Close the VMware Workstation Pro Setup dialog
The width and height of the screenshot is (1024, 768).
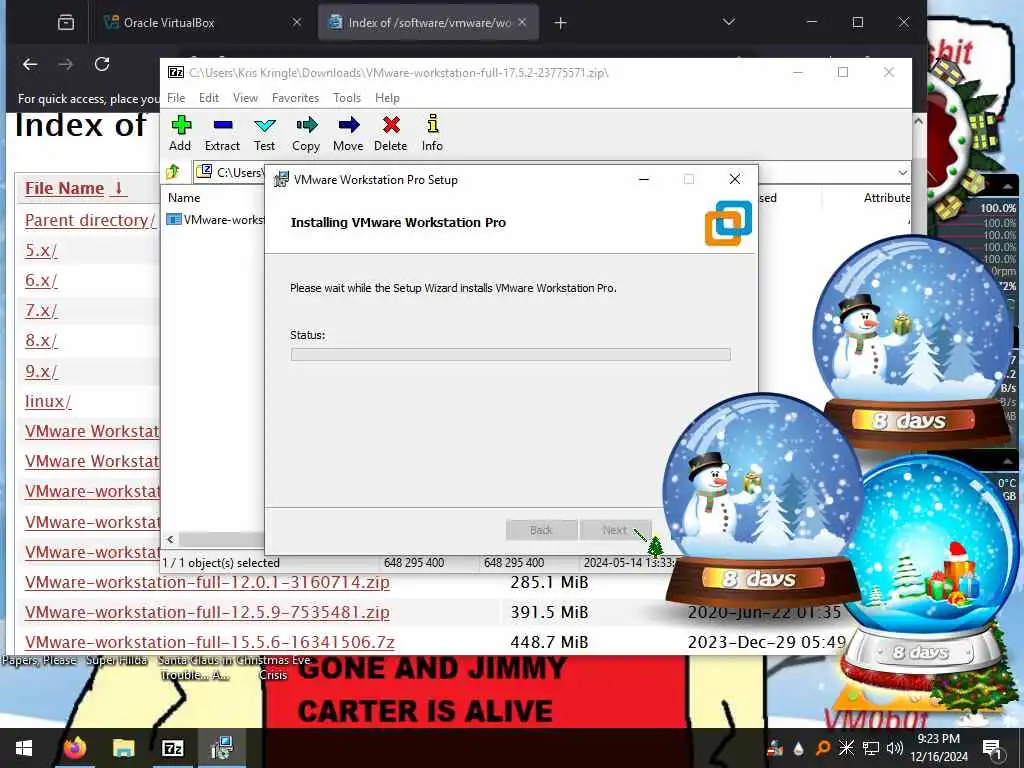[x=735, y=180]
